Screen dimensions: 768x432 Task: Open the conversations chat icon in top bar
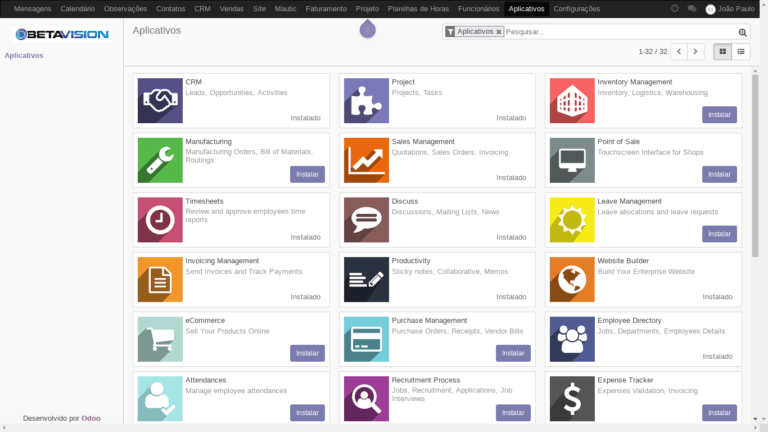692,9
